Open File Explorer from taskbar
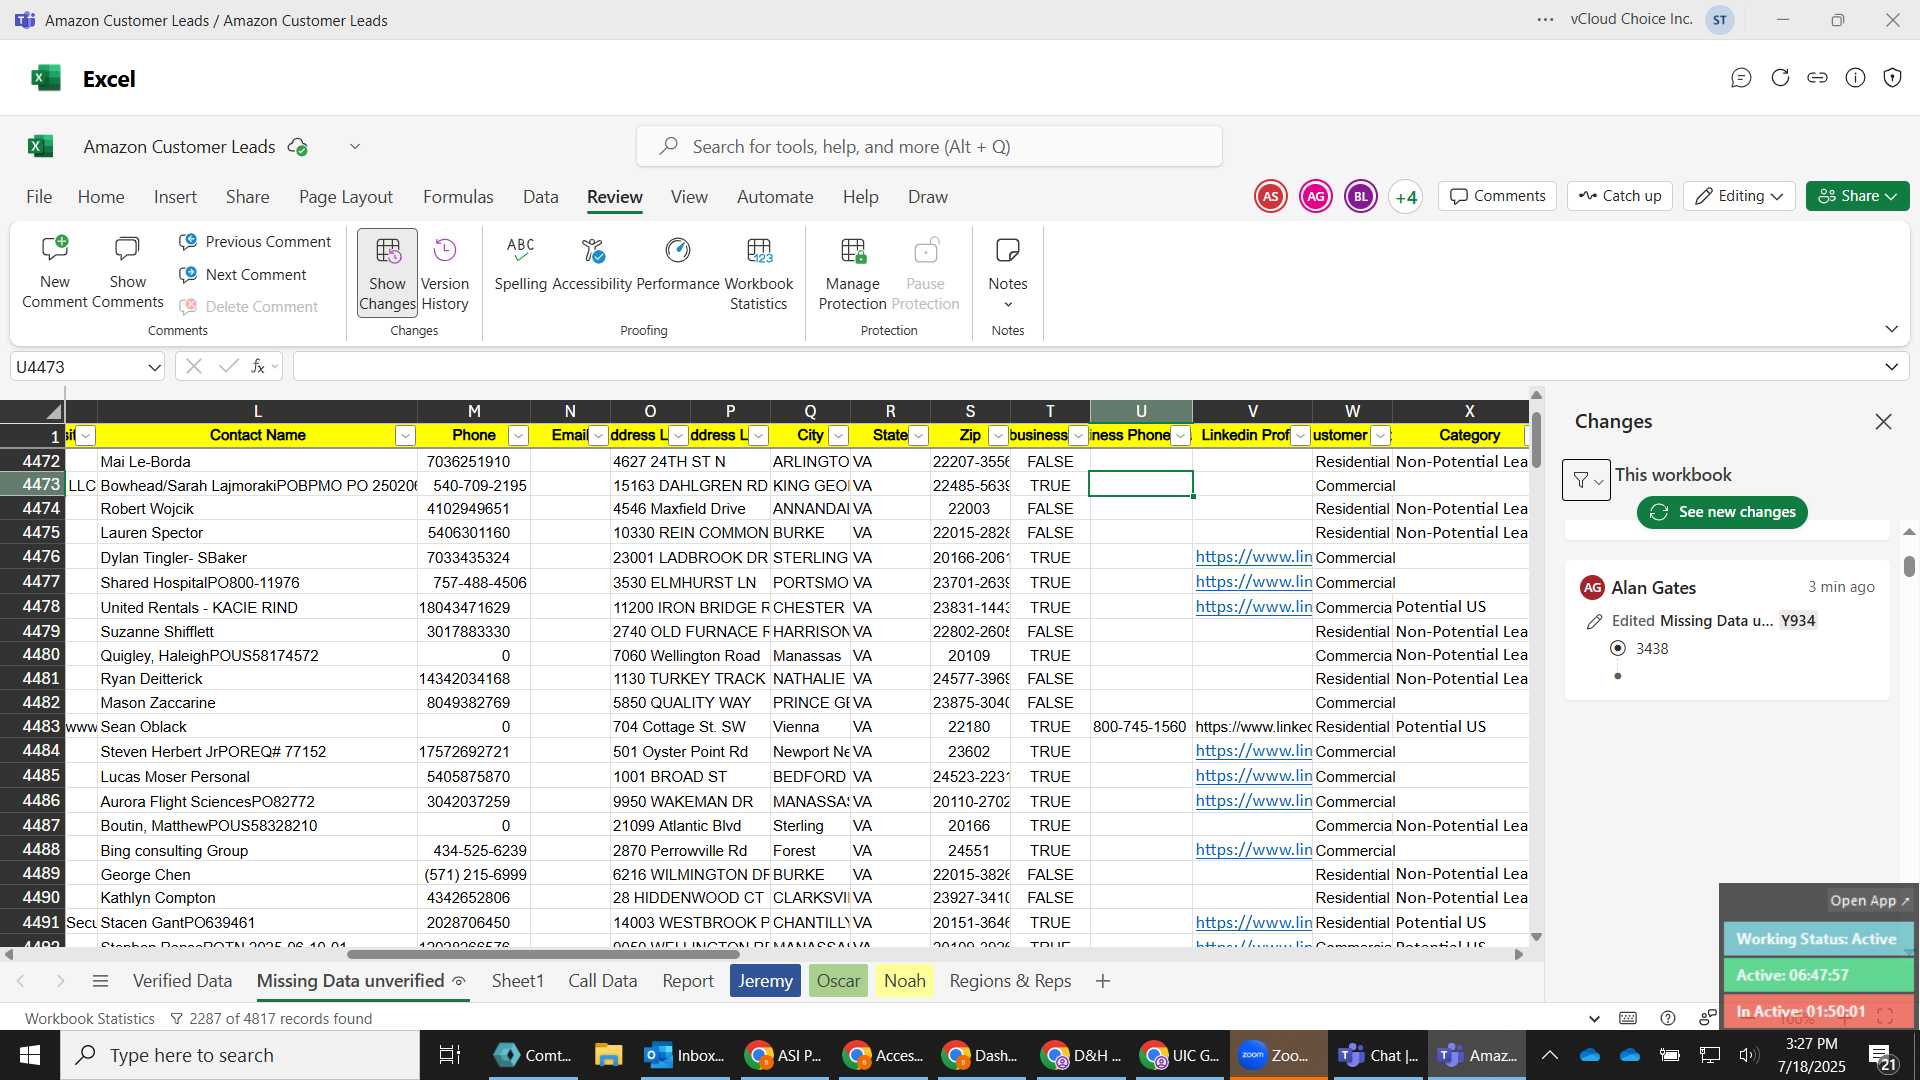Viewport: 1920px width, 1080px height. (608, 1055)
